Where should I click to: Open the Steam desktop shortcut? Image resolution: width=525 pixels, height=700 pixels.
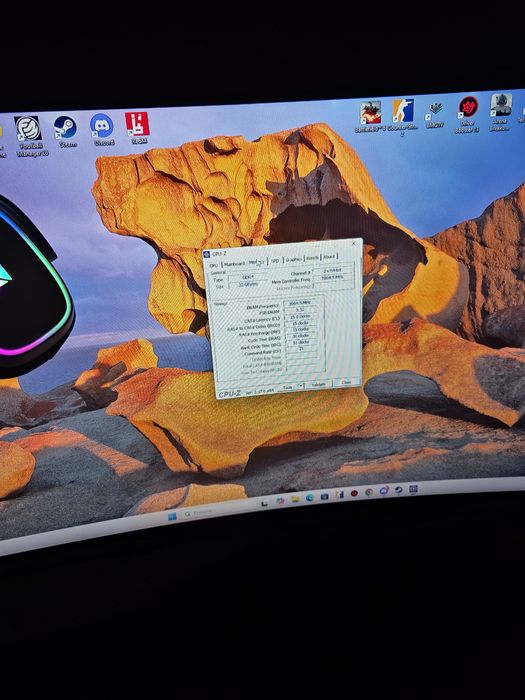tap(66, 132)
